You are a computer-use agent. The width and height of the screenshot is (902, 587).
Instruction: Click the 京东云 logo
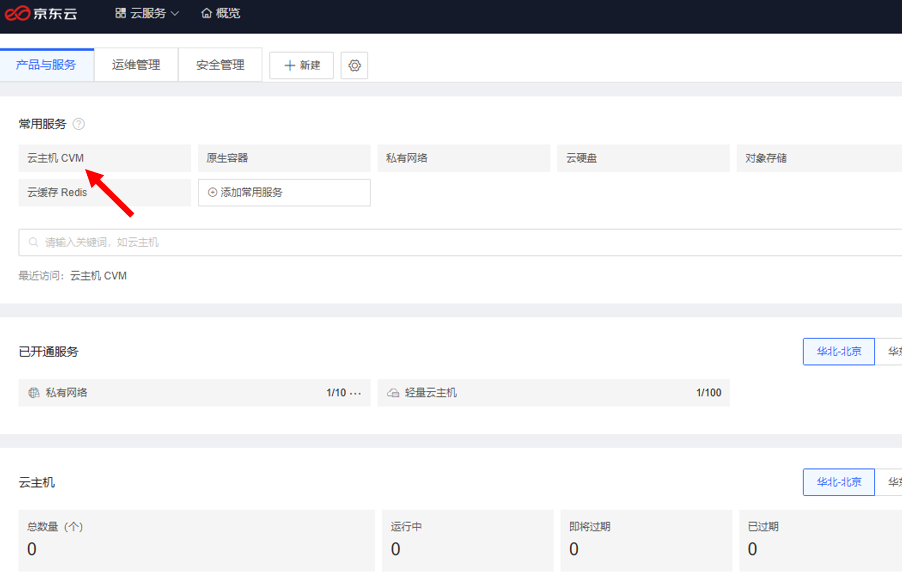pyautogui.click(x=41, y=13)
